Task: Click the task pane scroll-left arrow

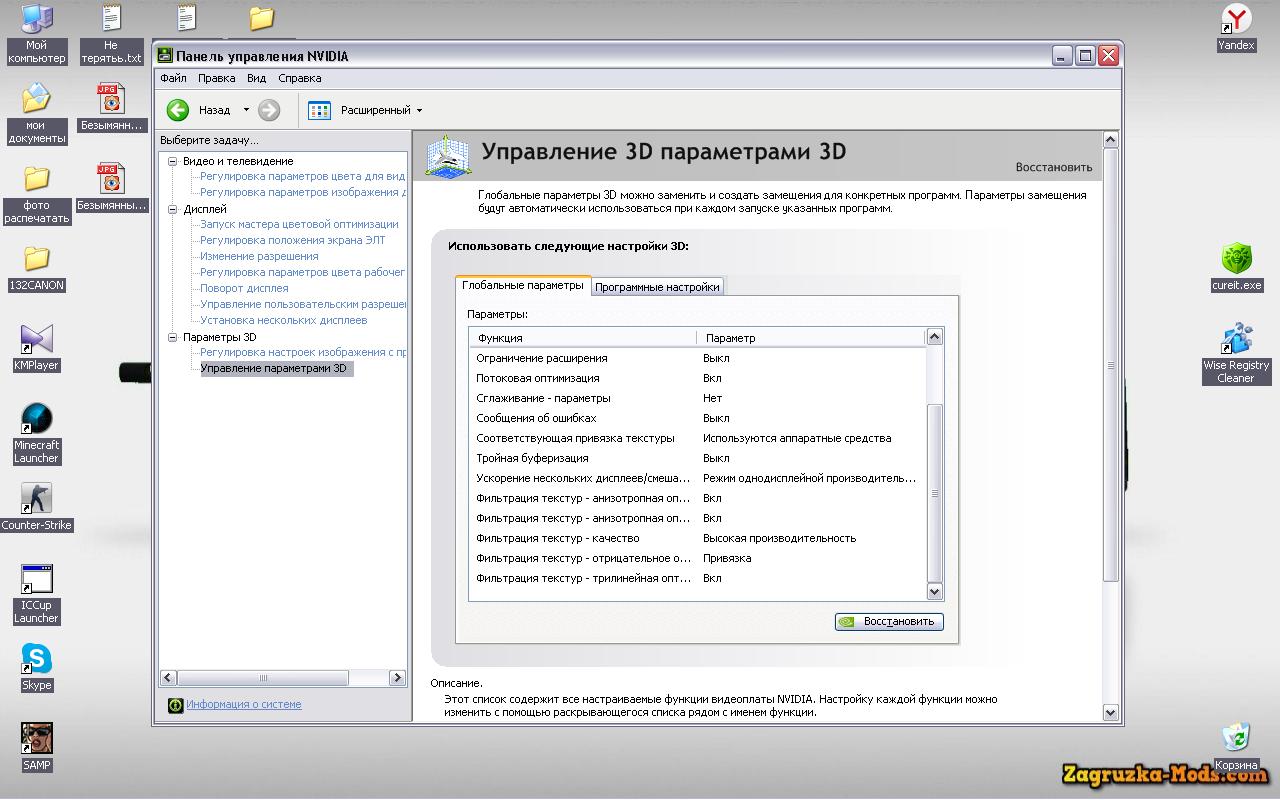Action: [169, 677]
